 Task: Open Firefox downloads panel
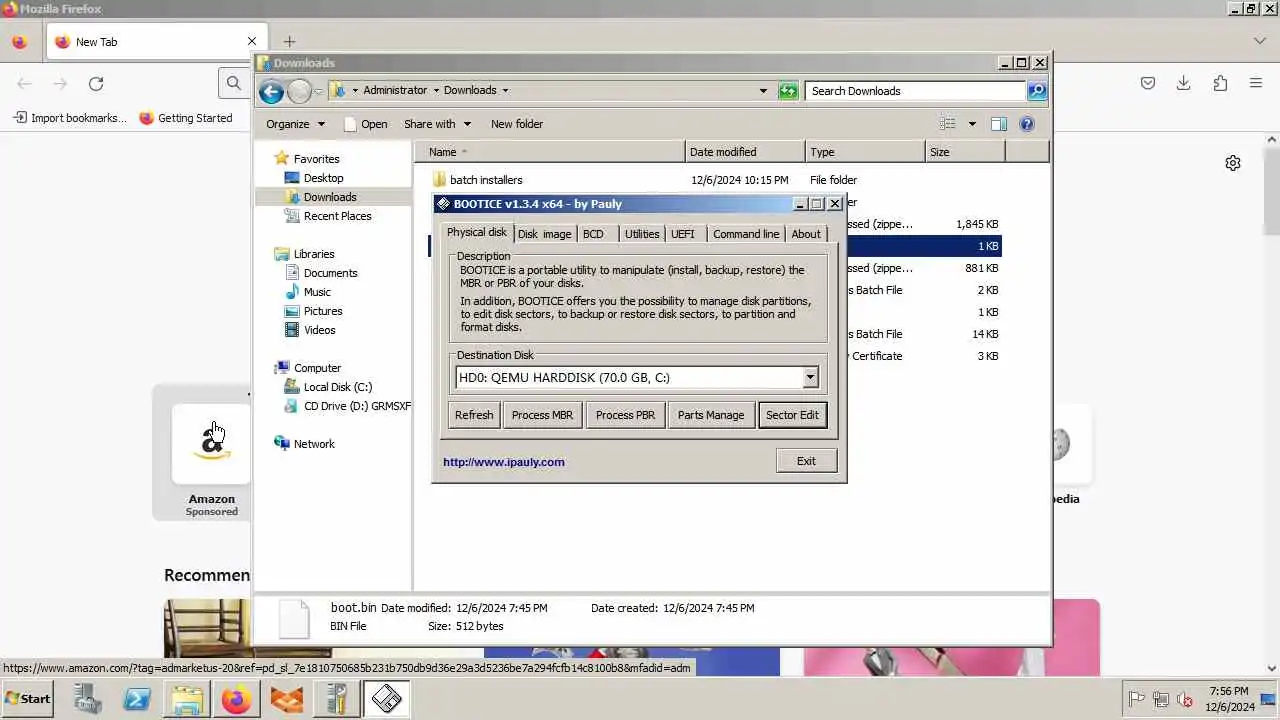pos(1183,84)
